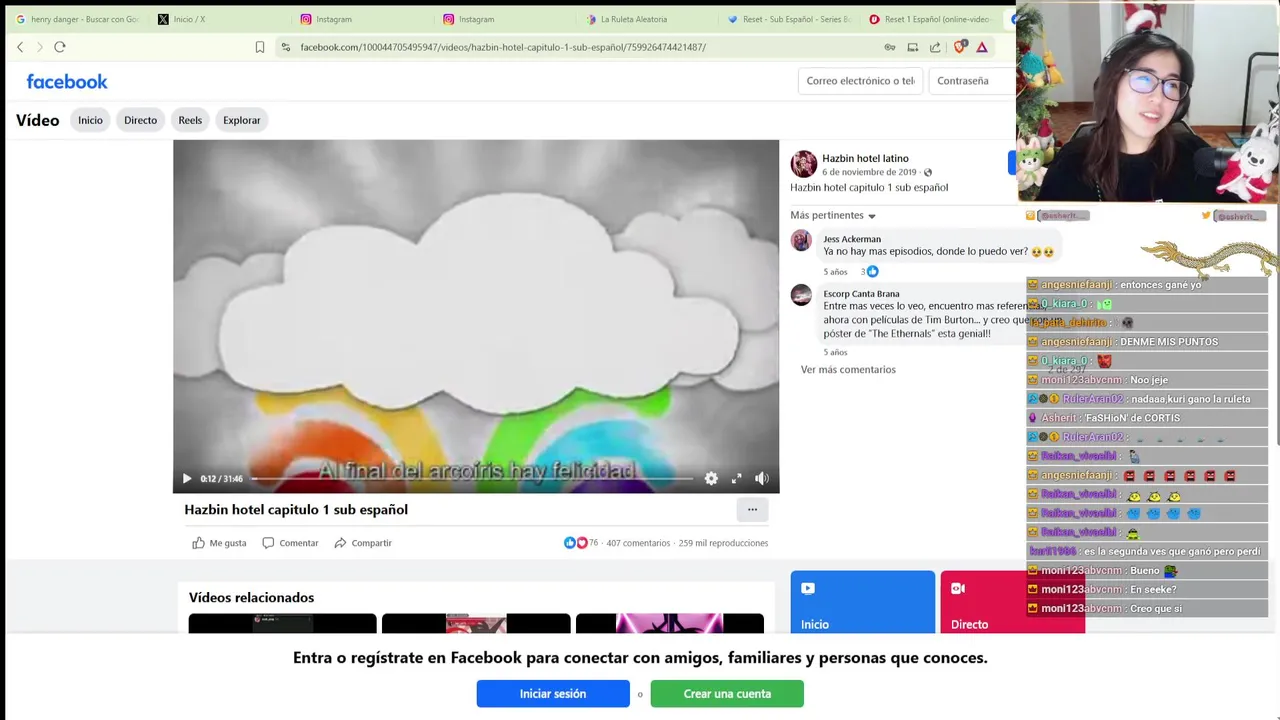Click the browser forward arrow

[40, 47]
